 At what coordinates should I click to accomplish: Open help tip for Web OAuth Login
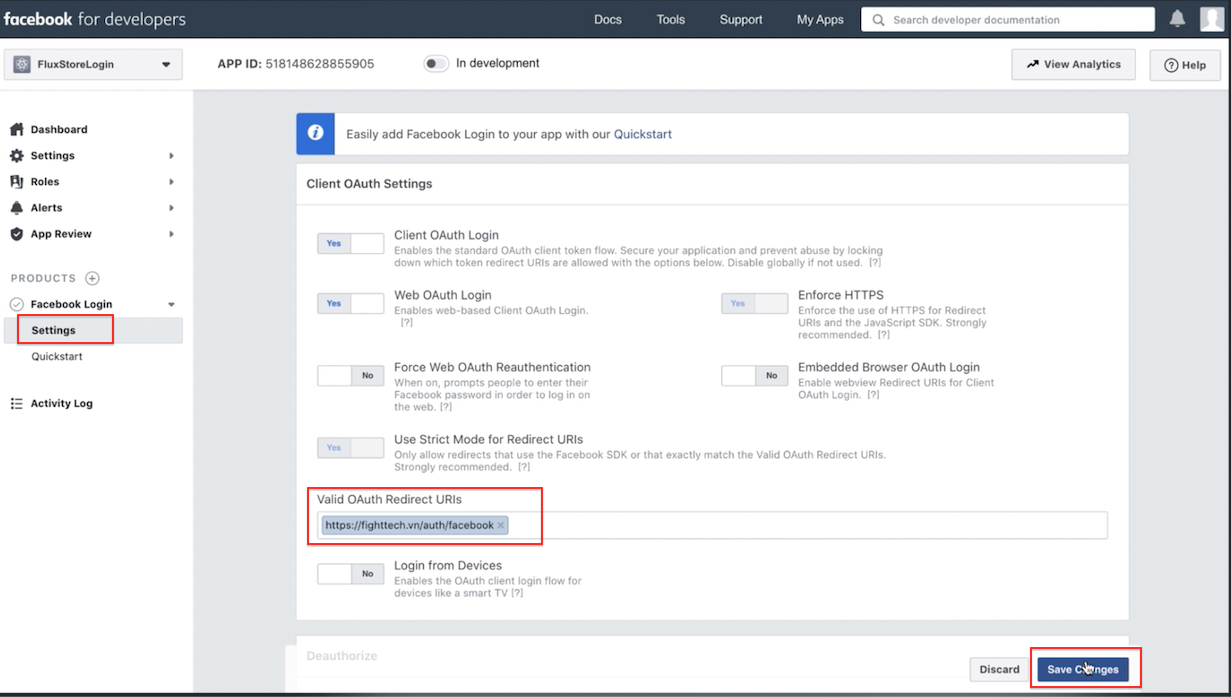coord(407,323)
